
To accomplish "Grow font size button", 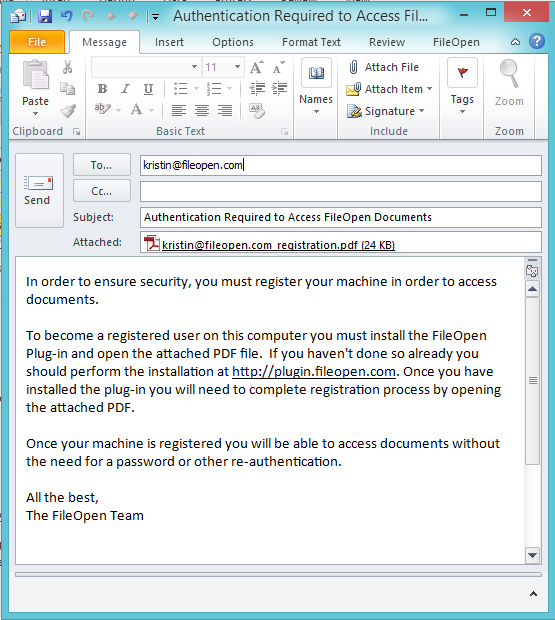I will pyautogui.click(x=257, y=67).
